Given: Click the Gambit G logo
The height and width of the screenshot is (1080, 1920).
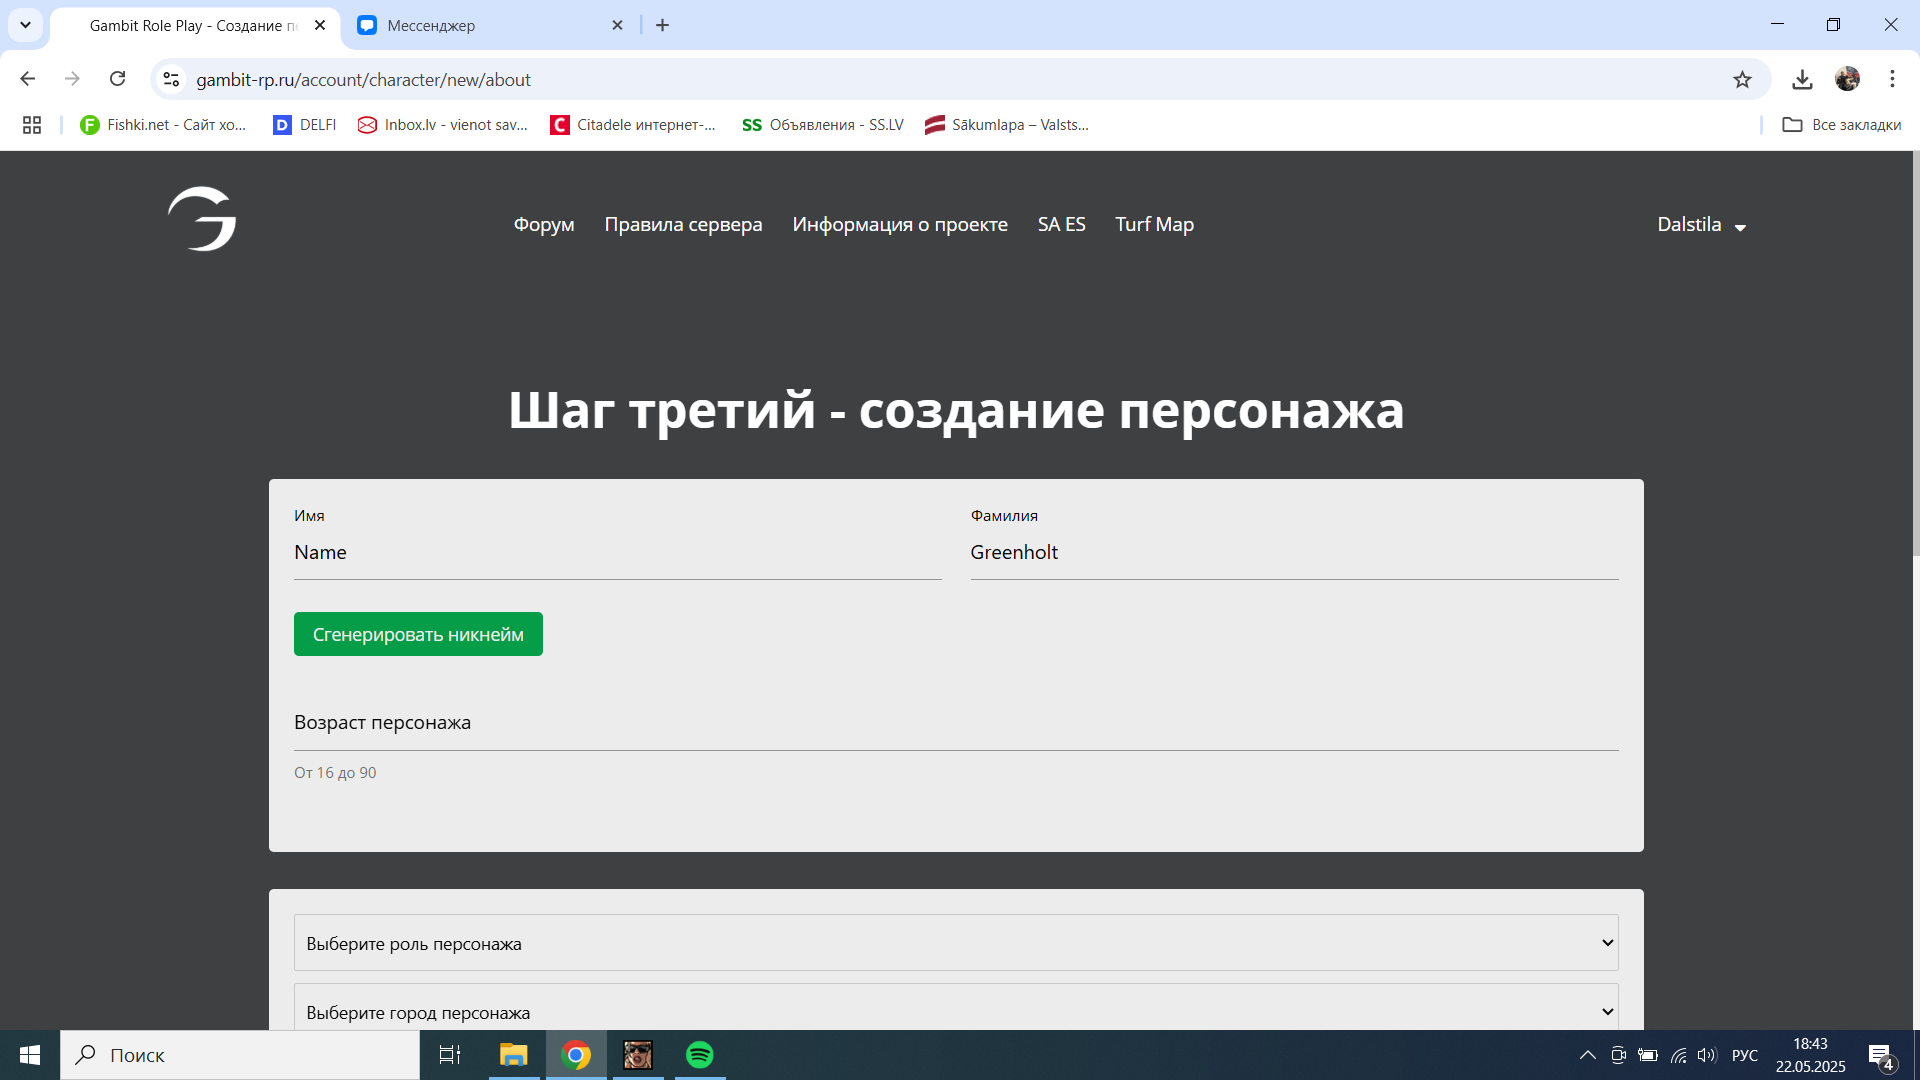Looking at the screenshot, I should tap(202, 219).
